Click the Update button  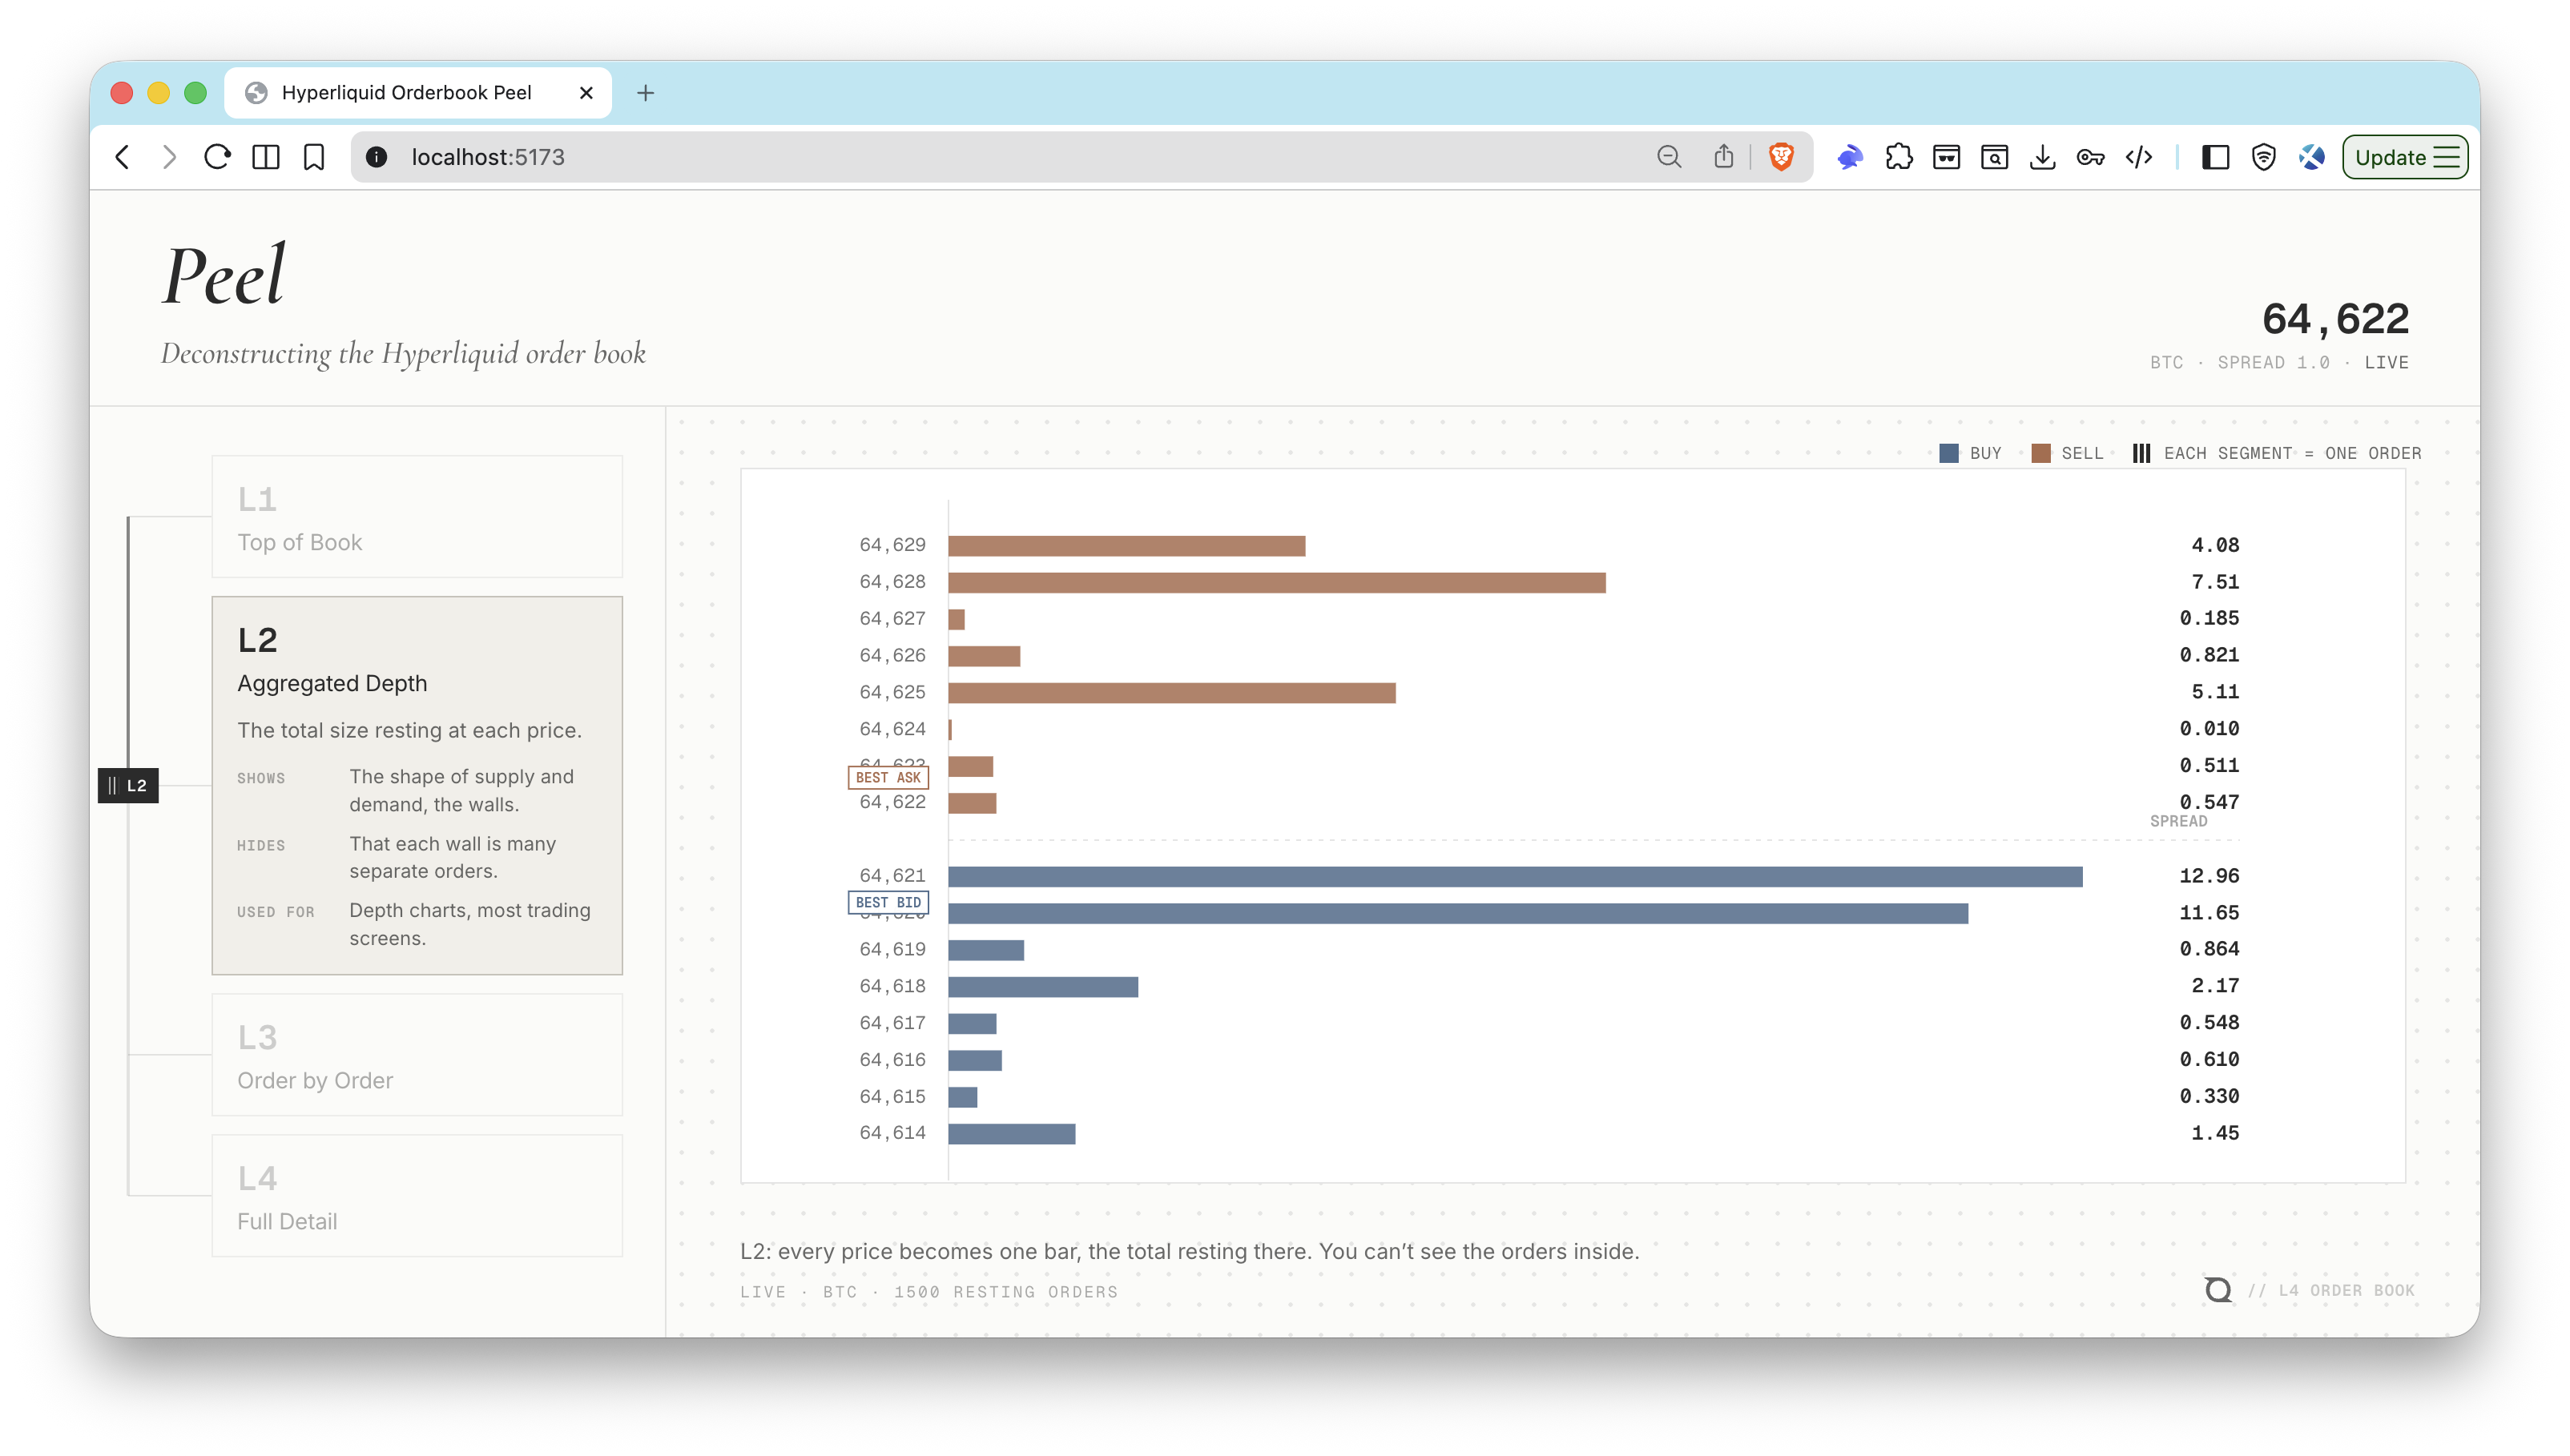(2404, 157)
